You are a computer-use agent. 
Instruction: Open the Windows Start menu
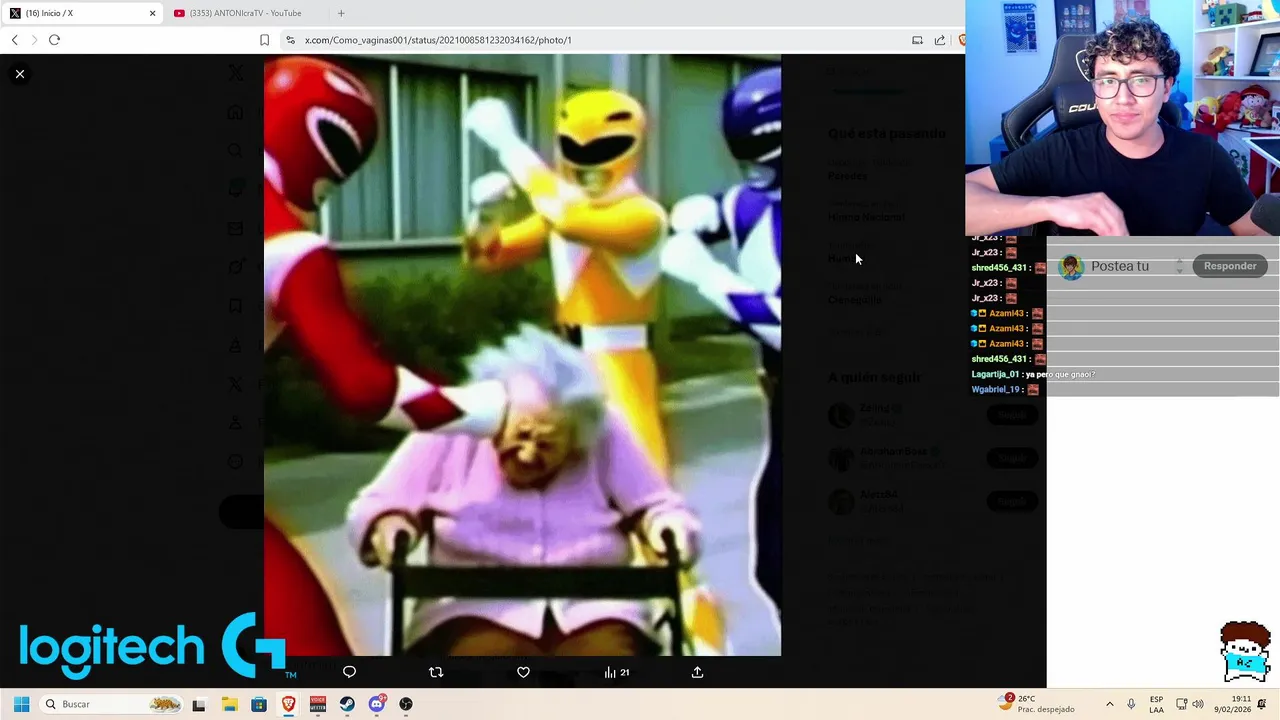point(21,704)
